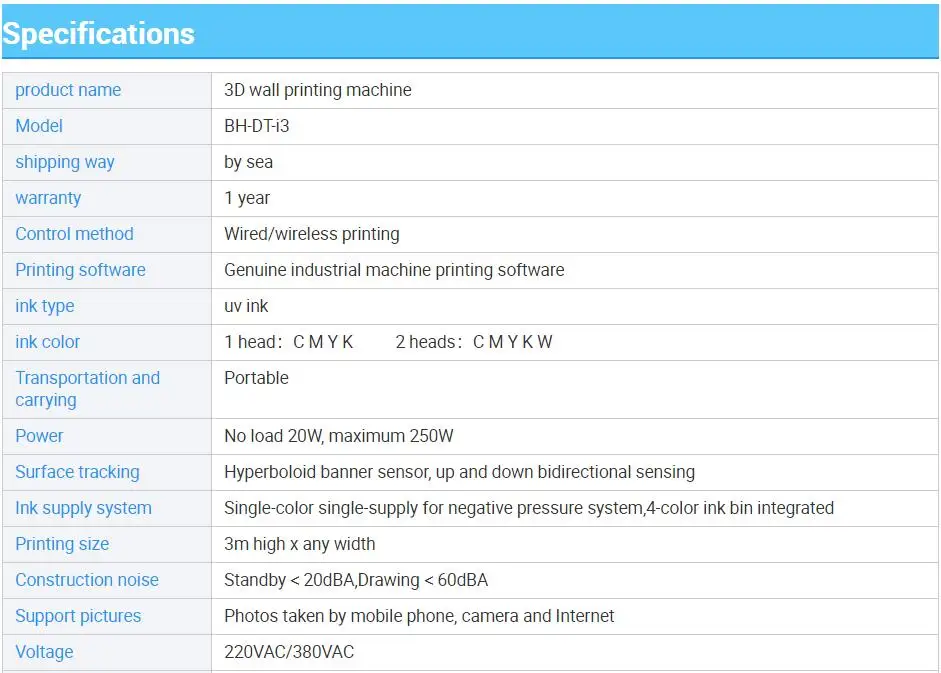
Task: Click the Specifications header title
Action: pyautogui.click(x=98, y=34)
